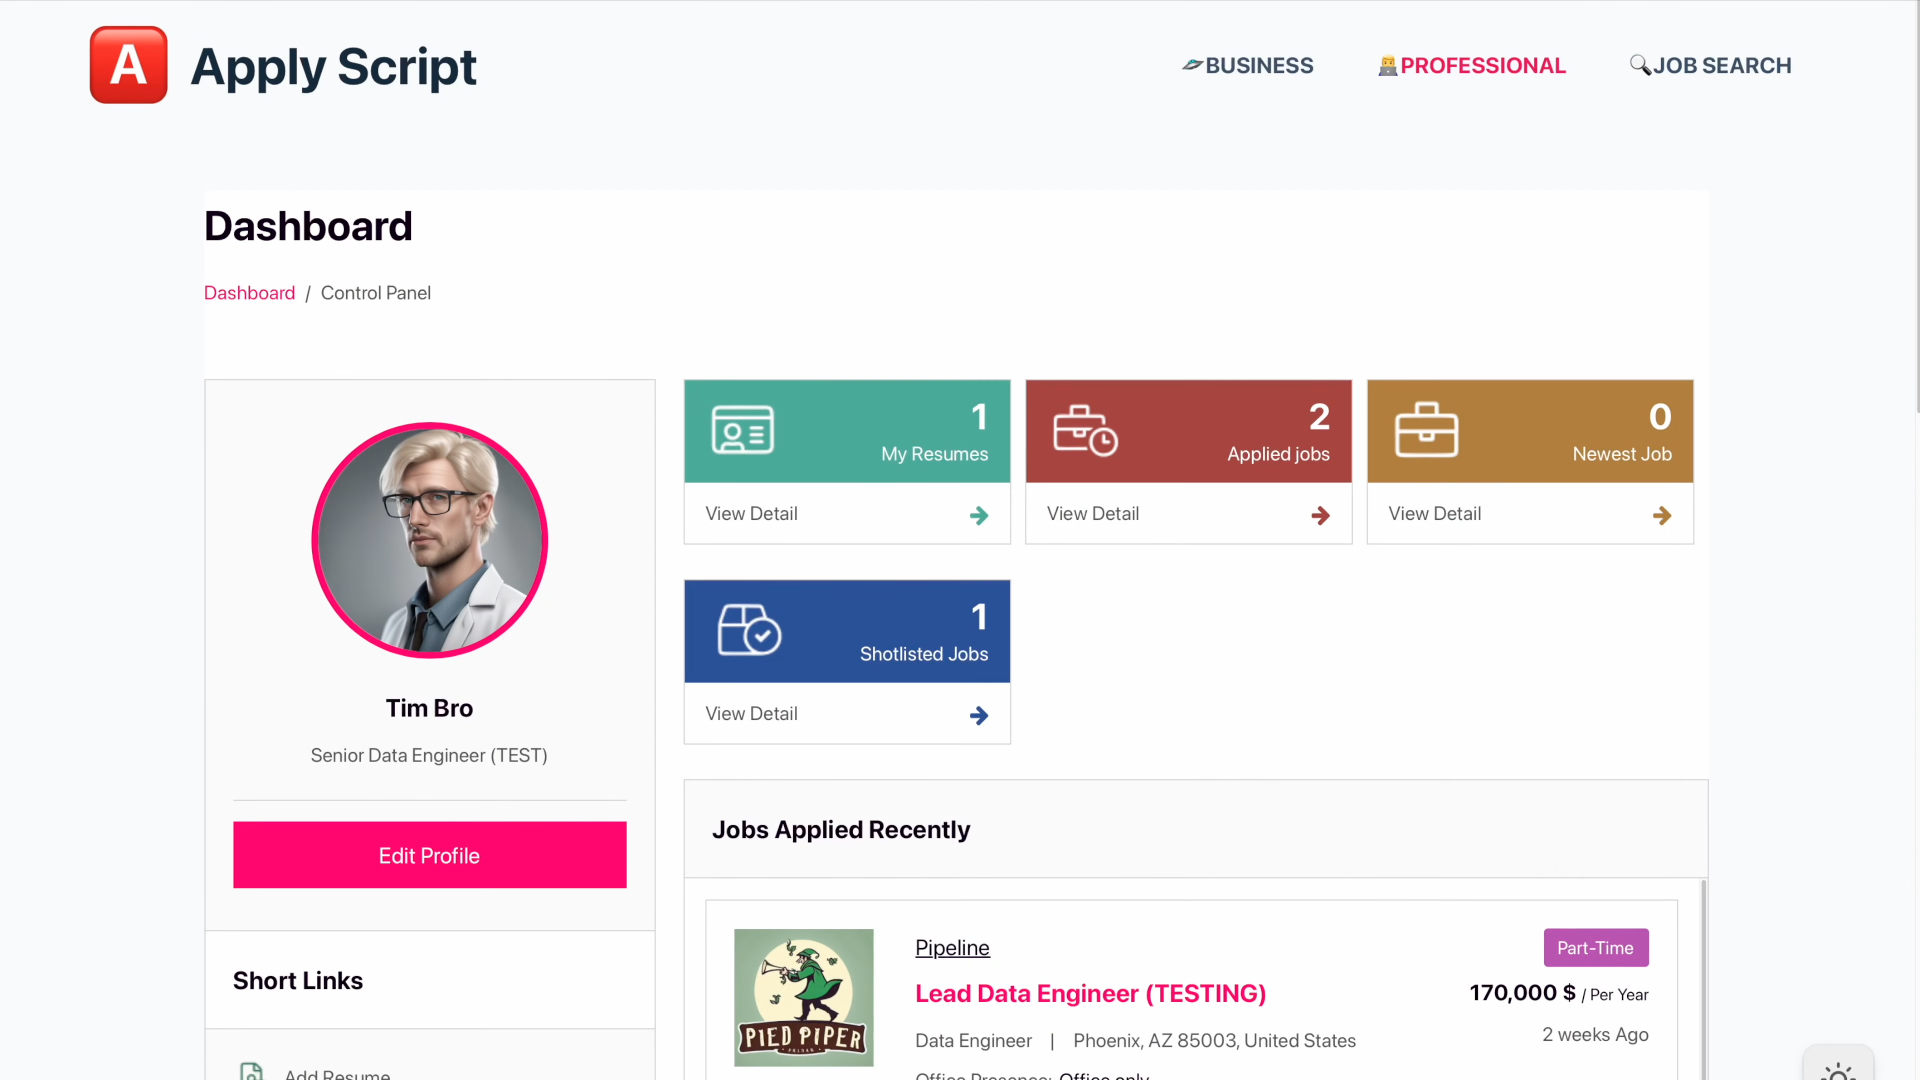
Task: Open the PROFESSIONAL menu item
Action: pyautogui.click(x=1472, y=66)
